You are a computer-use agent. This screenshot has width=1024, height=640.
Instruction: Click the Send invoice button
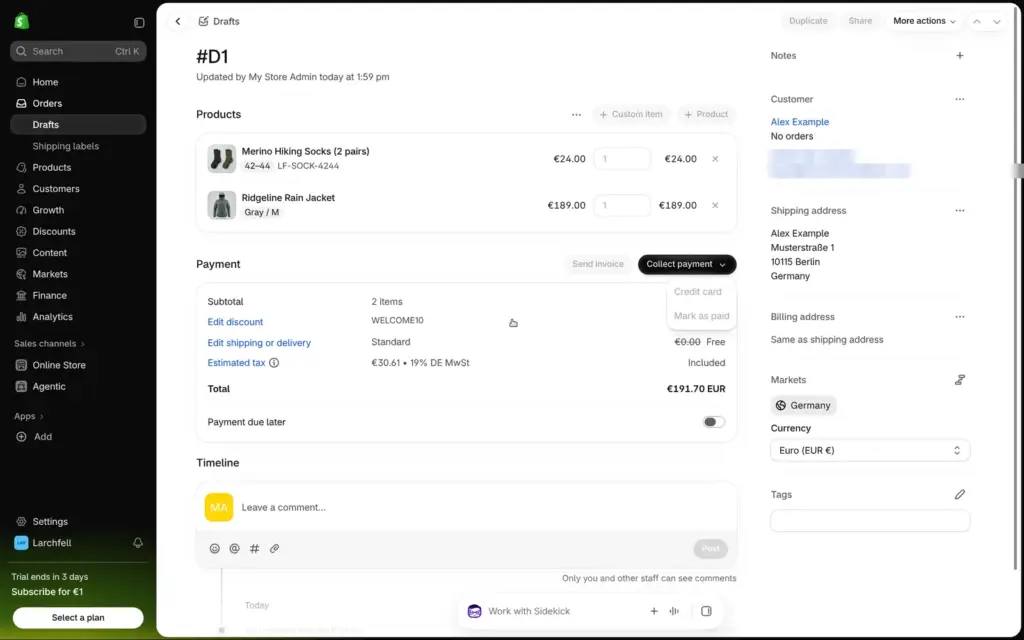[x=598, y=264]
